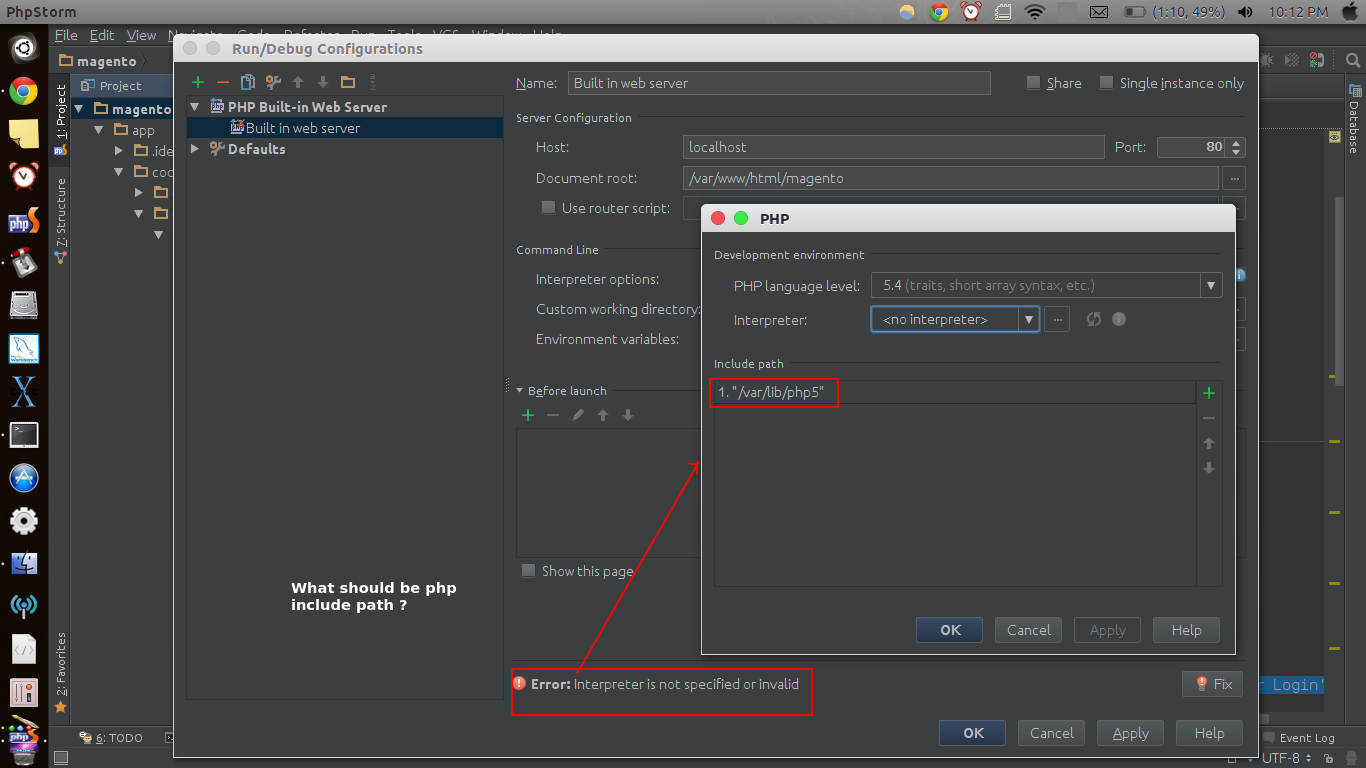This screenshot has height=768, width=1366.
Task: Open System Settings gear in launcher
Action: coord(23,521)
